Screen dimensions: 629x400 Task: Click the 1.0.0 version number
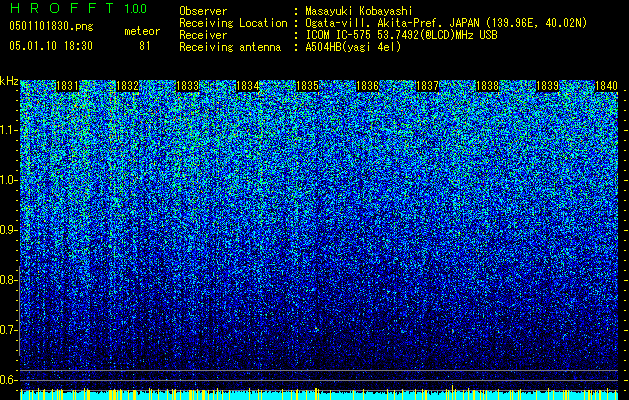(x=136, y=8)
